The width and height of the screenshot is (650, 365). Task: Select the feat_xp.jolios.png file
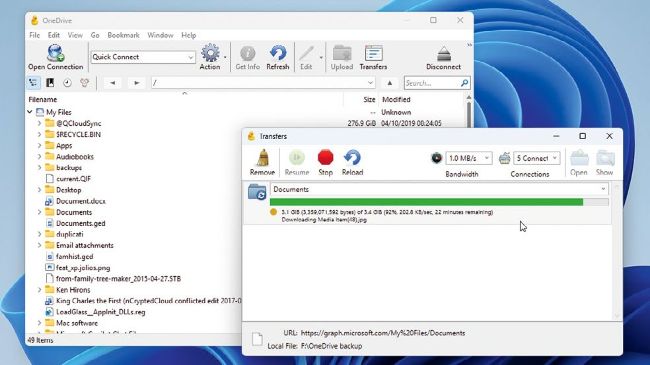[x=83, y=268]
